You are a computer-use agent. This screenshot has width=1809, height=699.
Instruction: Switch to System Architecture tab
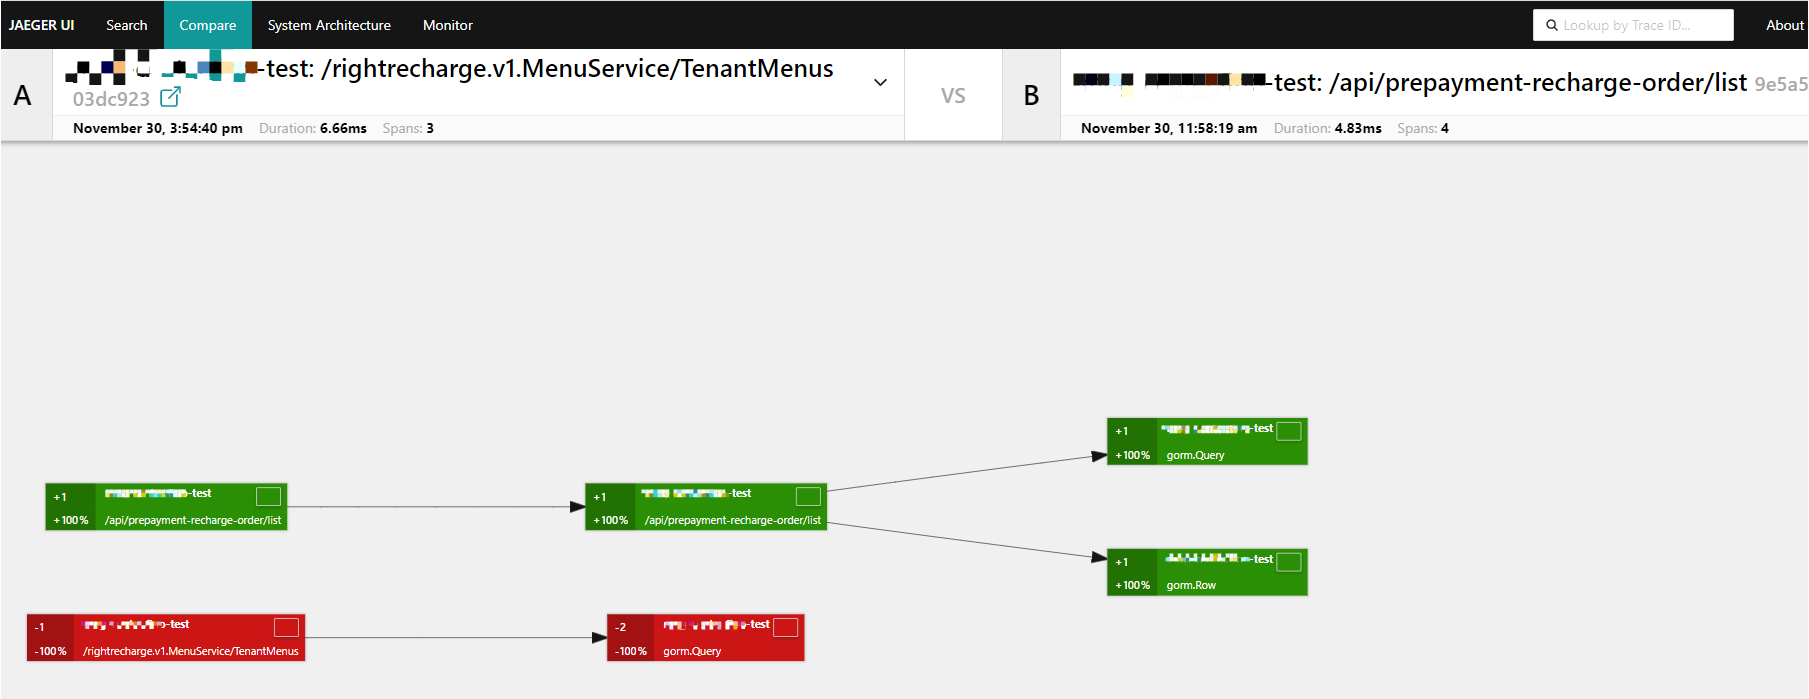coord(329,25)
